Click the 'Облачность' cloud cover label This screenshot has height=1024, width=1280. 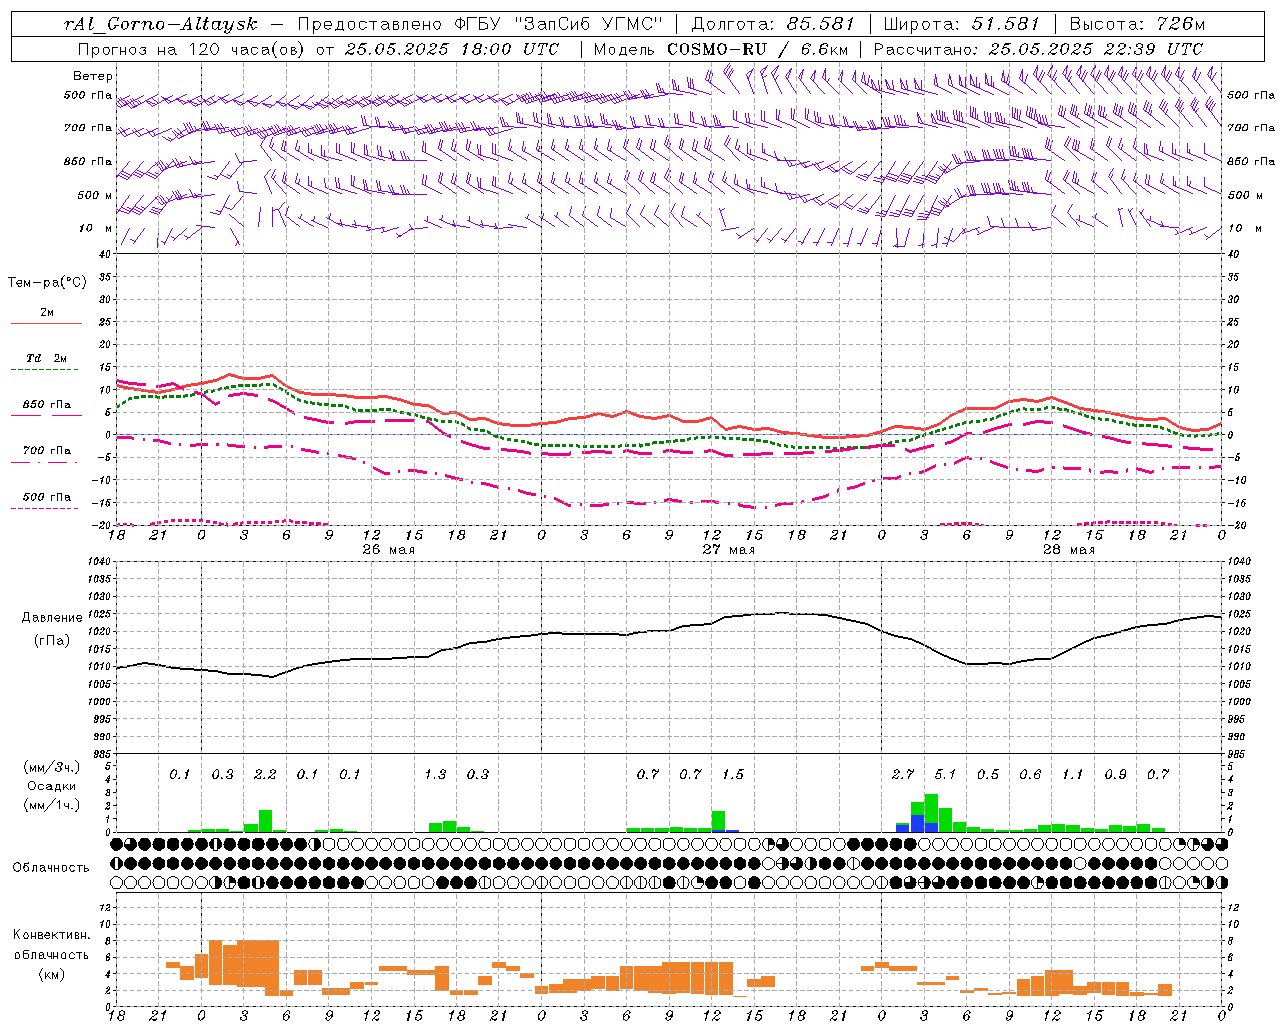tap(51, 868)
